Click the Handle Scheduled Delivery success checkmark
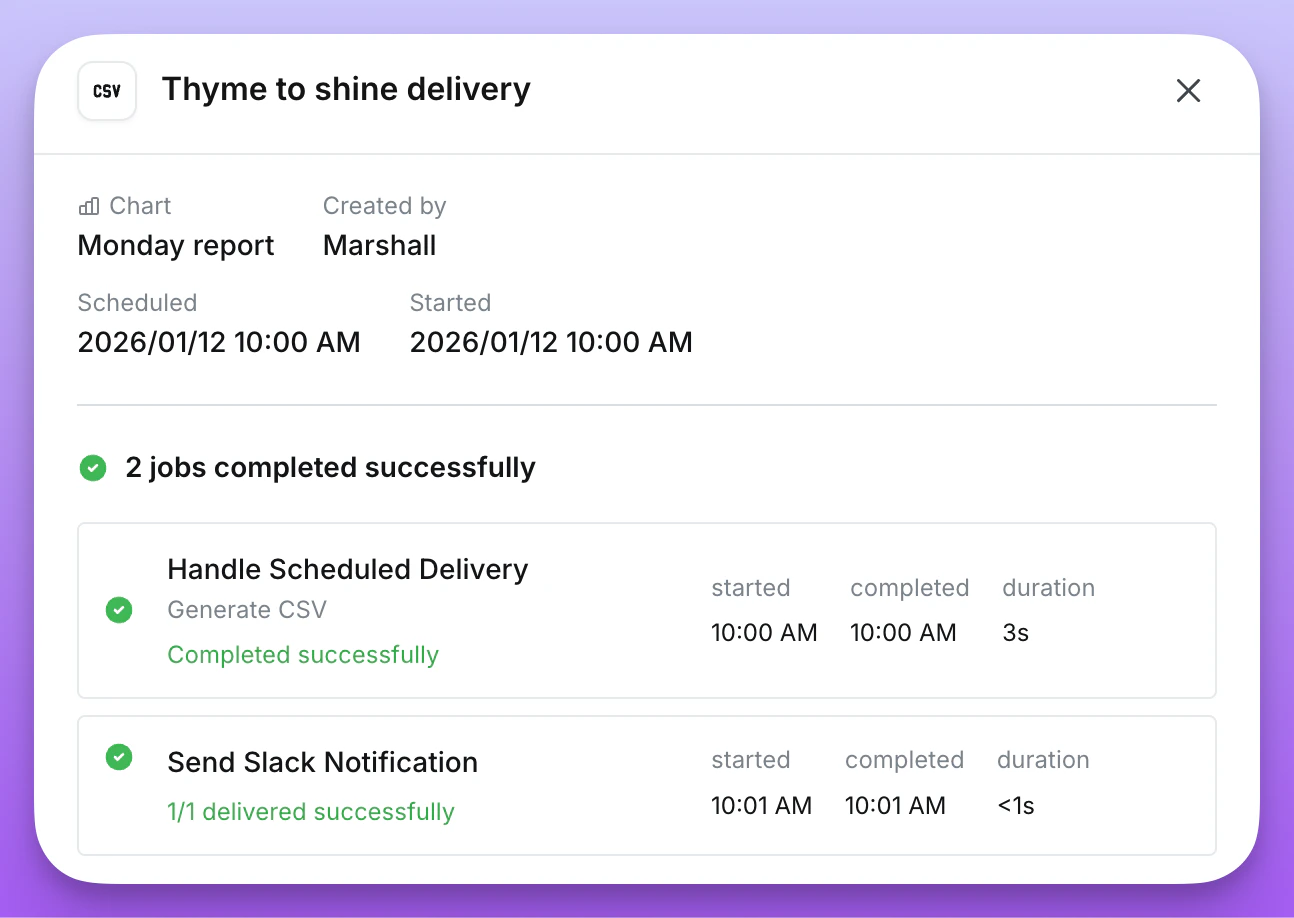This screenshot has height=918, width=1294. pyautogui.click(x=119, y=610)
